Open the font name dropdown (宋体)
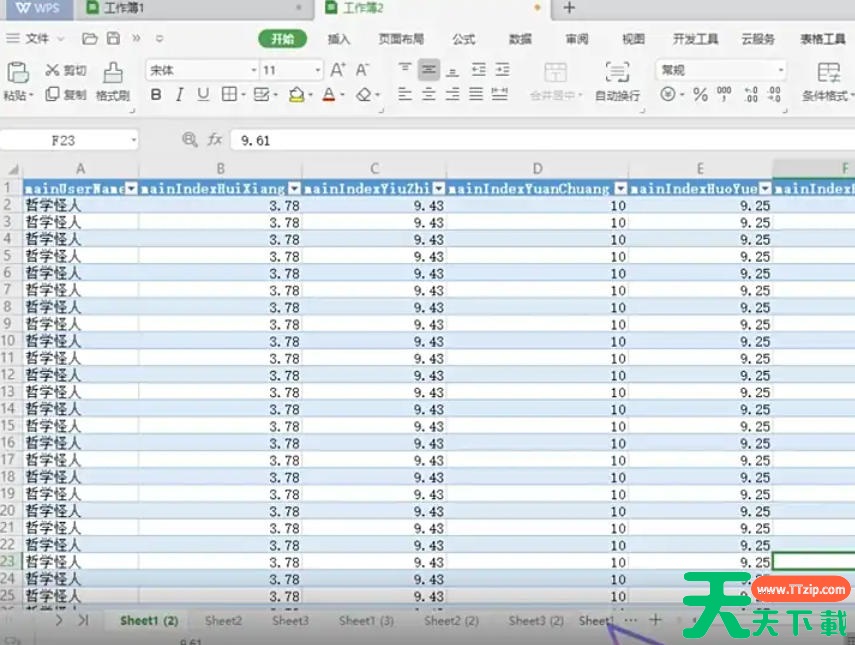Image resolution: width=855 pixels, height=645 pixels. (x=253, y=71)
